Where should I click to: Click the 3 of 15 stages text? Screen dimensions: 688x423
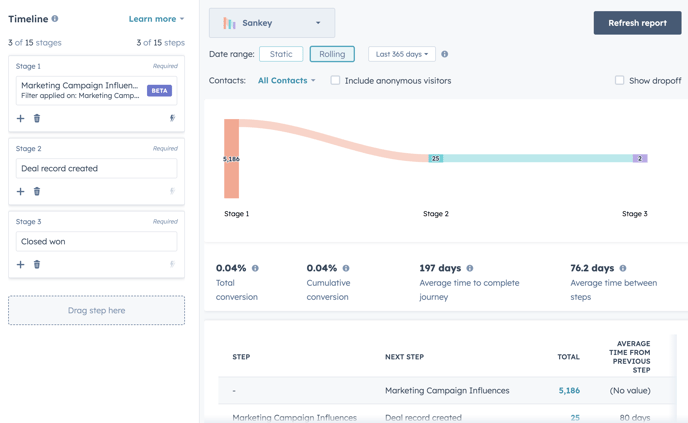point(35,43)
